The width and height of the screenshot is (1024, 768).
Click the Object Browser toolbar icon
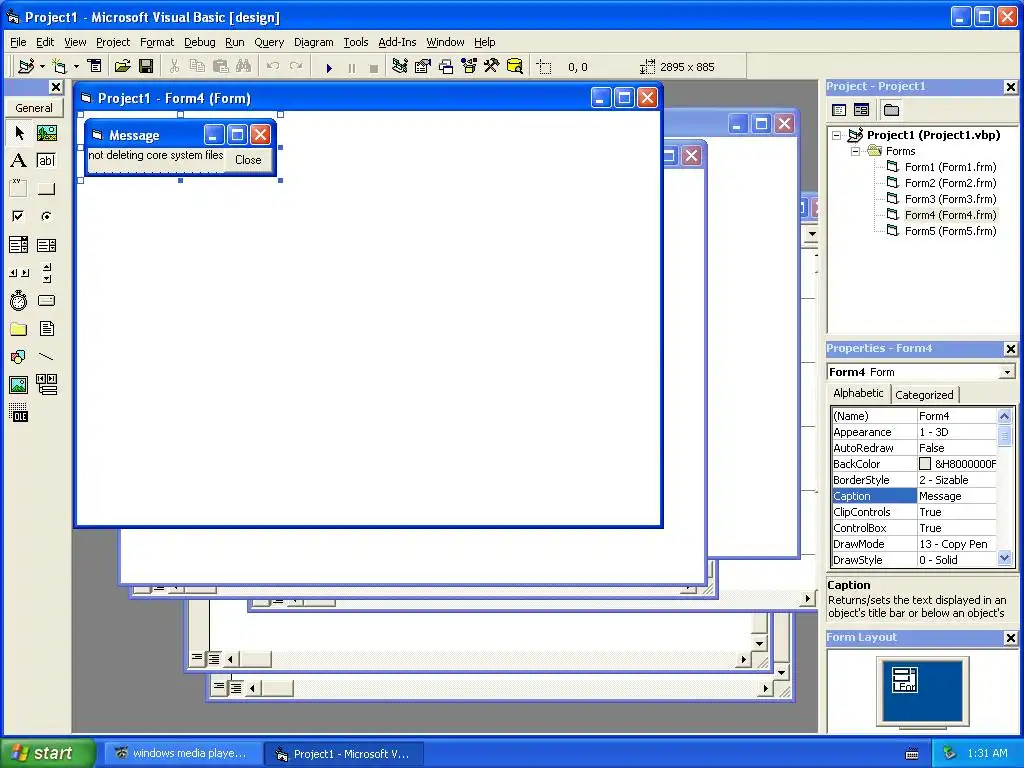coord(469,66)
